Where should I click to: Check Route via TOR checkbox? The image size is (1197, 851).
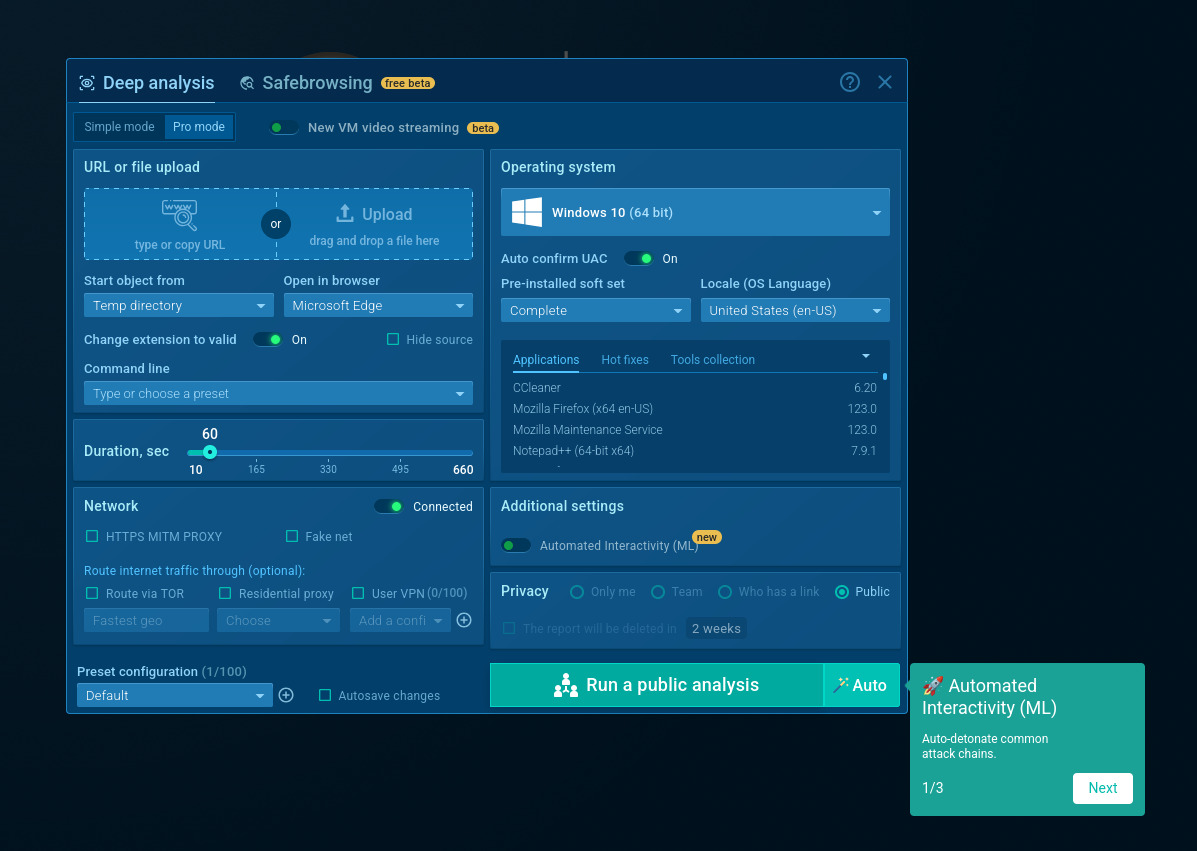tap(92, 593)
